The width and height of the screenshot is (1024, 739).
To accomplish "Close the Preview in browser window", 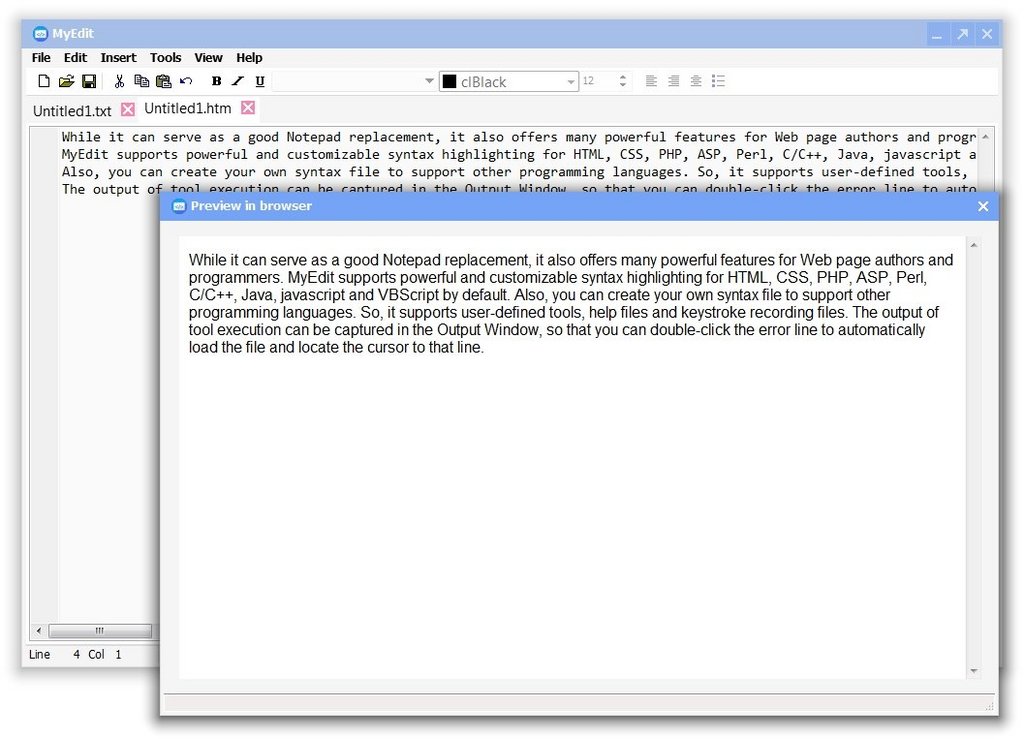I will tap(984, 206).
